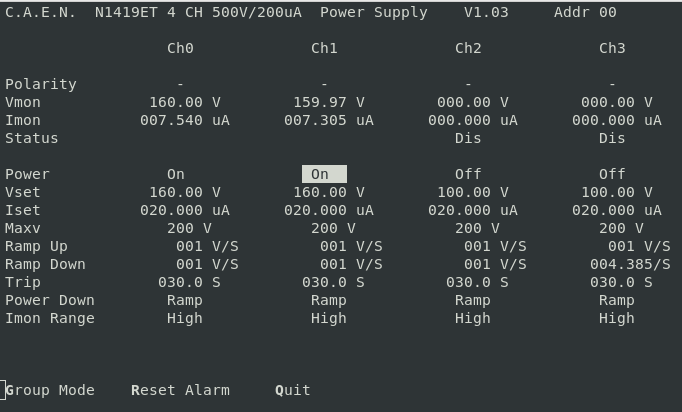Screen dimensions: 682x412
Task: Select Ch2 Trip 030.0 S value
Action: coord(477,282)
